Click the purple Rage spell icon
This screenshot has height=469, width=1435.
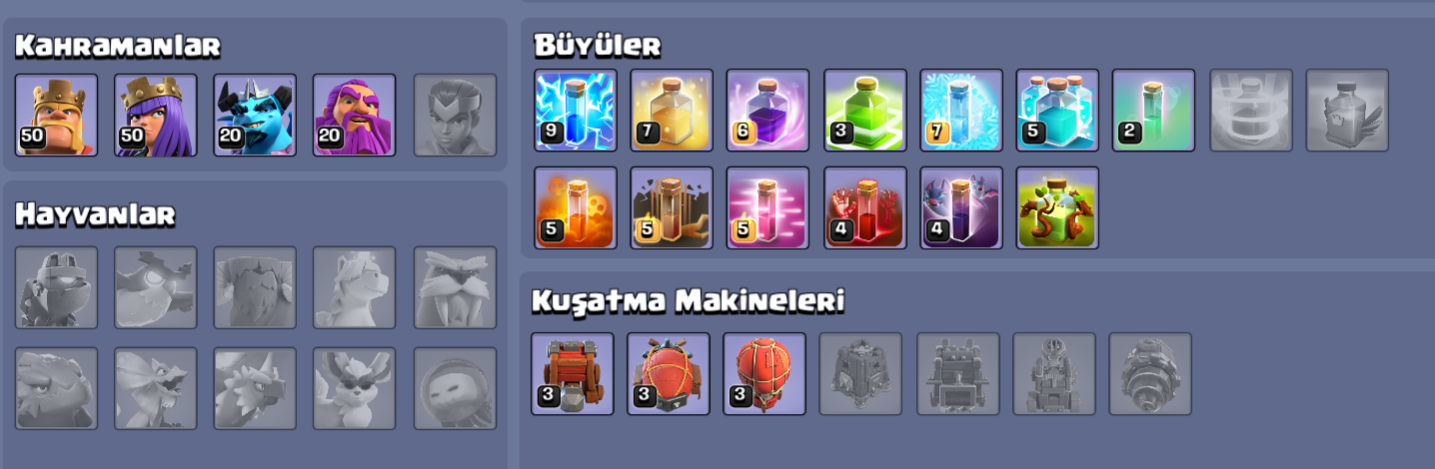[768, 110]
